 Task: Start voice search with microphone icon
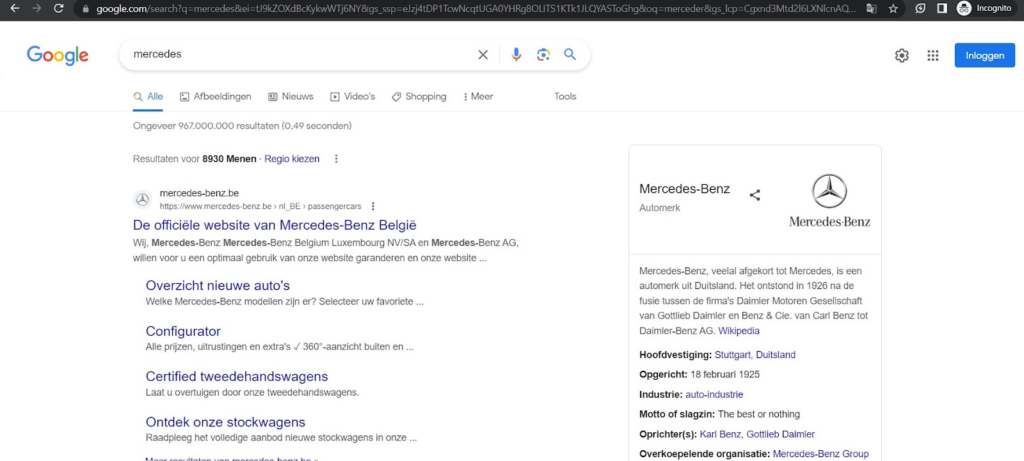tap(517, 55)
